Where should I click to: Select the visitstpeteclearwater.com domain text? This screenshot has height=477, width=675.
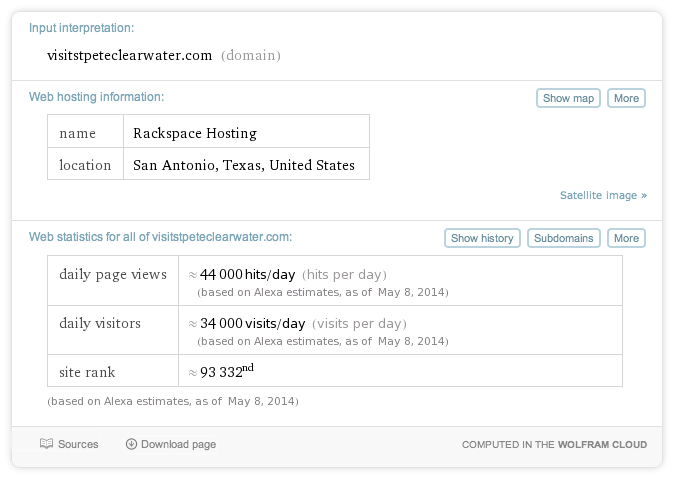tap(130, 55)
